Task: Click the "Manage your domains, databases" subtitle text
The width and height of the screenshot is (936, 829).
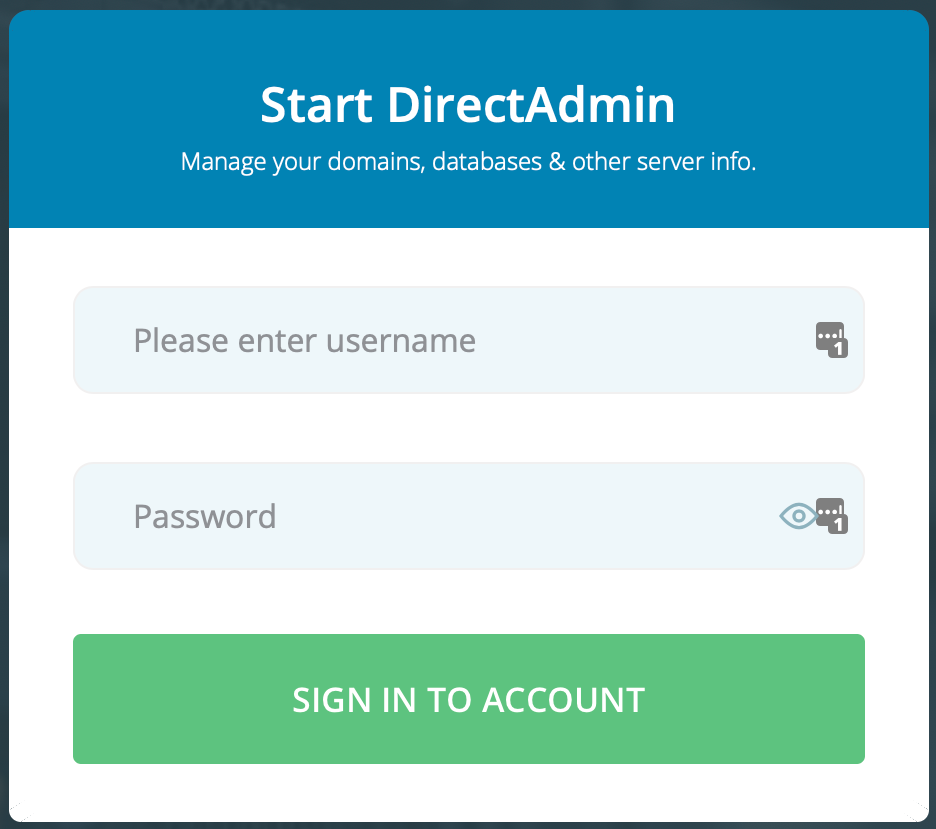Action: (468, 161)
